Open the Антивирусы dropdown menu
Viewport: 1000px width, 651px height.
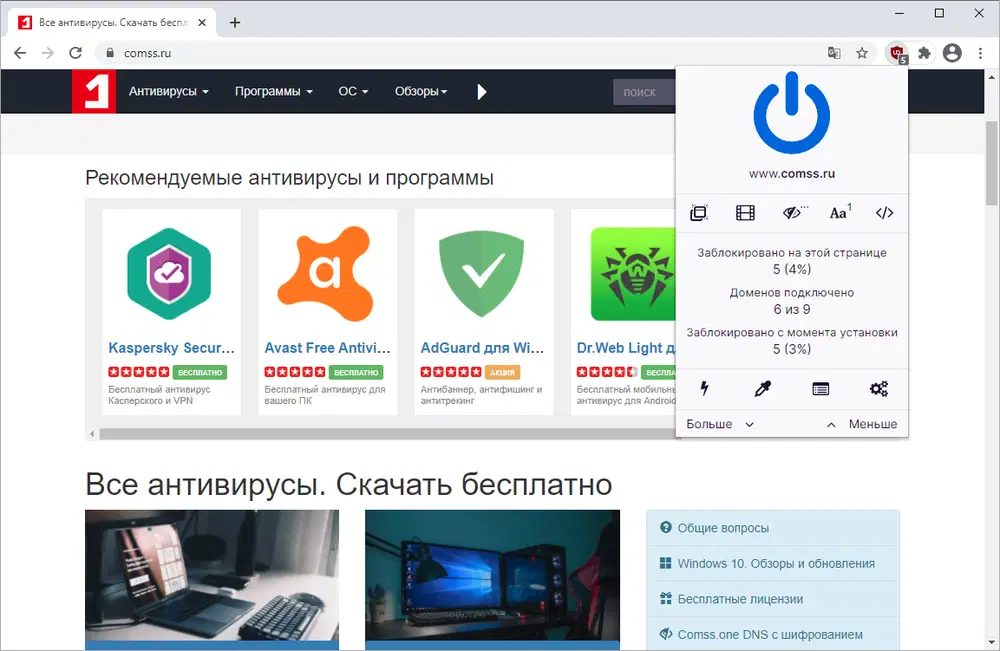point(168,91)
